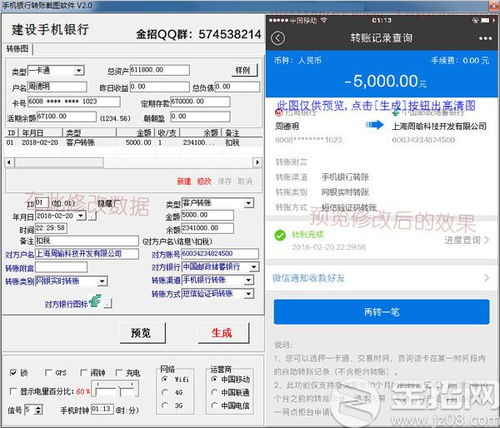500x428 pixels.
Task: Tap the 再转一笔 button
Action: [382, 312]
